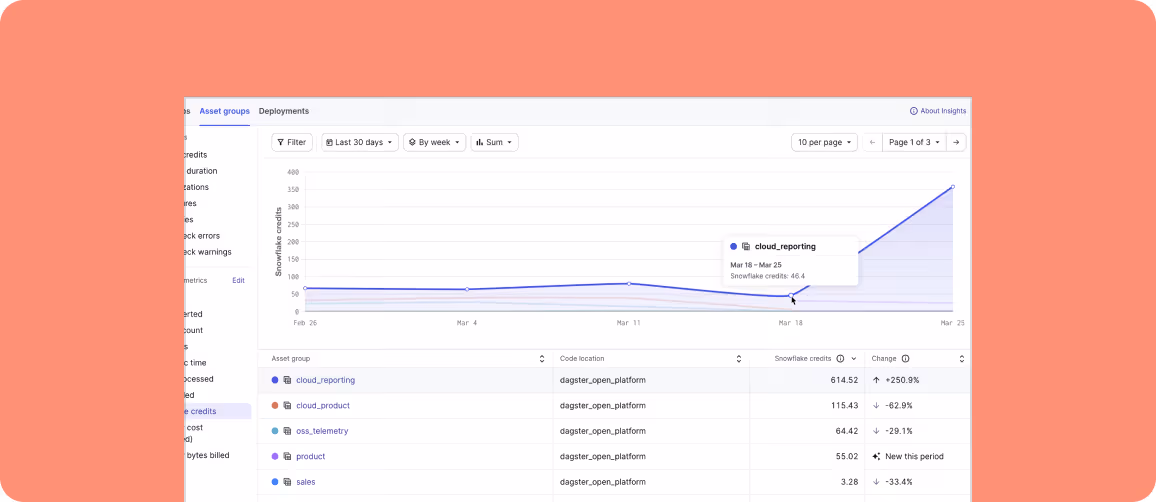Click the down arrow beside -62.9%
The height and width of the screenshot is (502, 1156).
(x=876, y=405)
